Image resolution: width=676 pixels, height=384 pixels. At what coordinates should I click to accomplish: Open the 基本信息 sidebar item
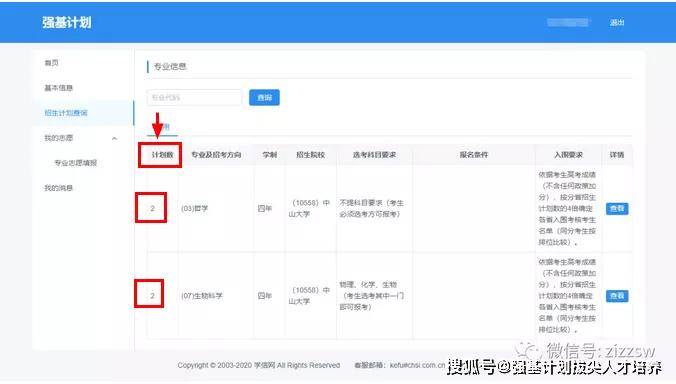click(x=59, y=88)
